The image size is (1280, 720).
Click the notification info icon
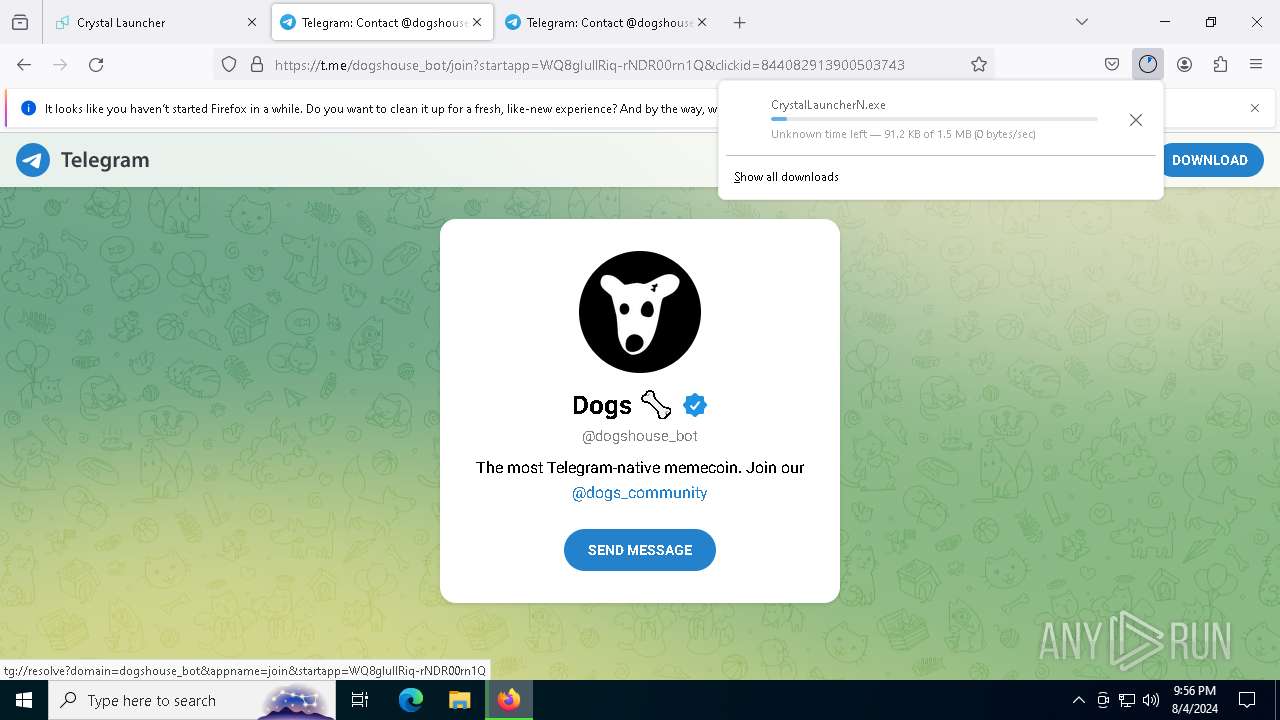[28, 108]
